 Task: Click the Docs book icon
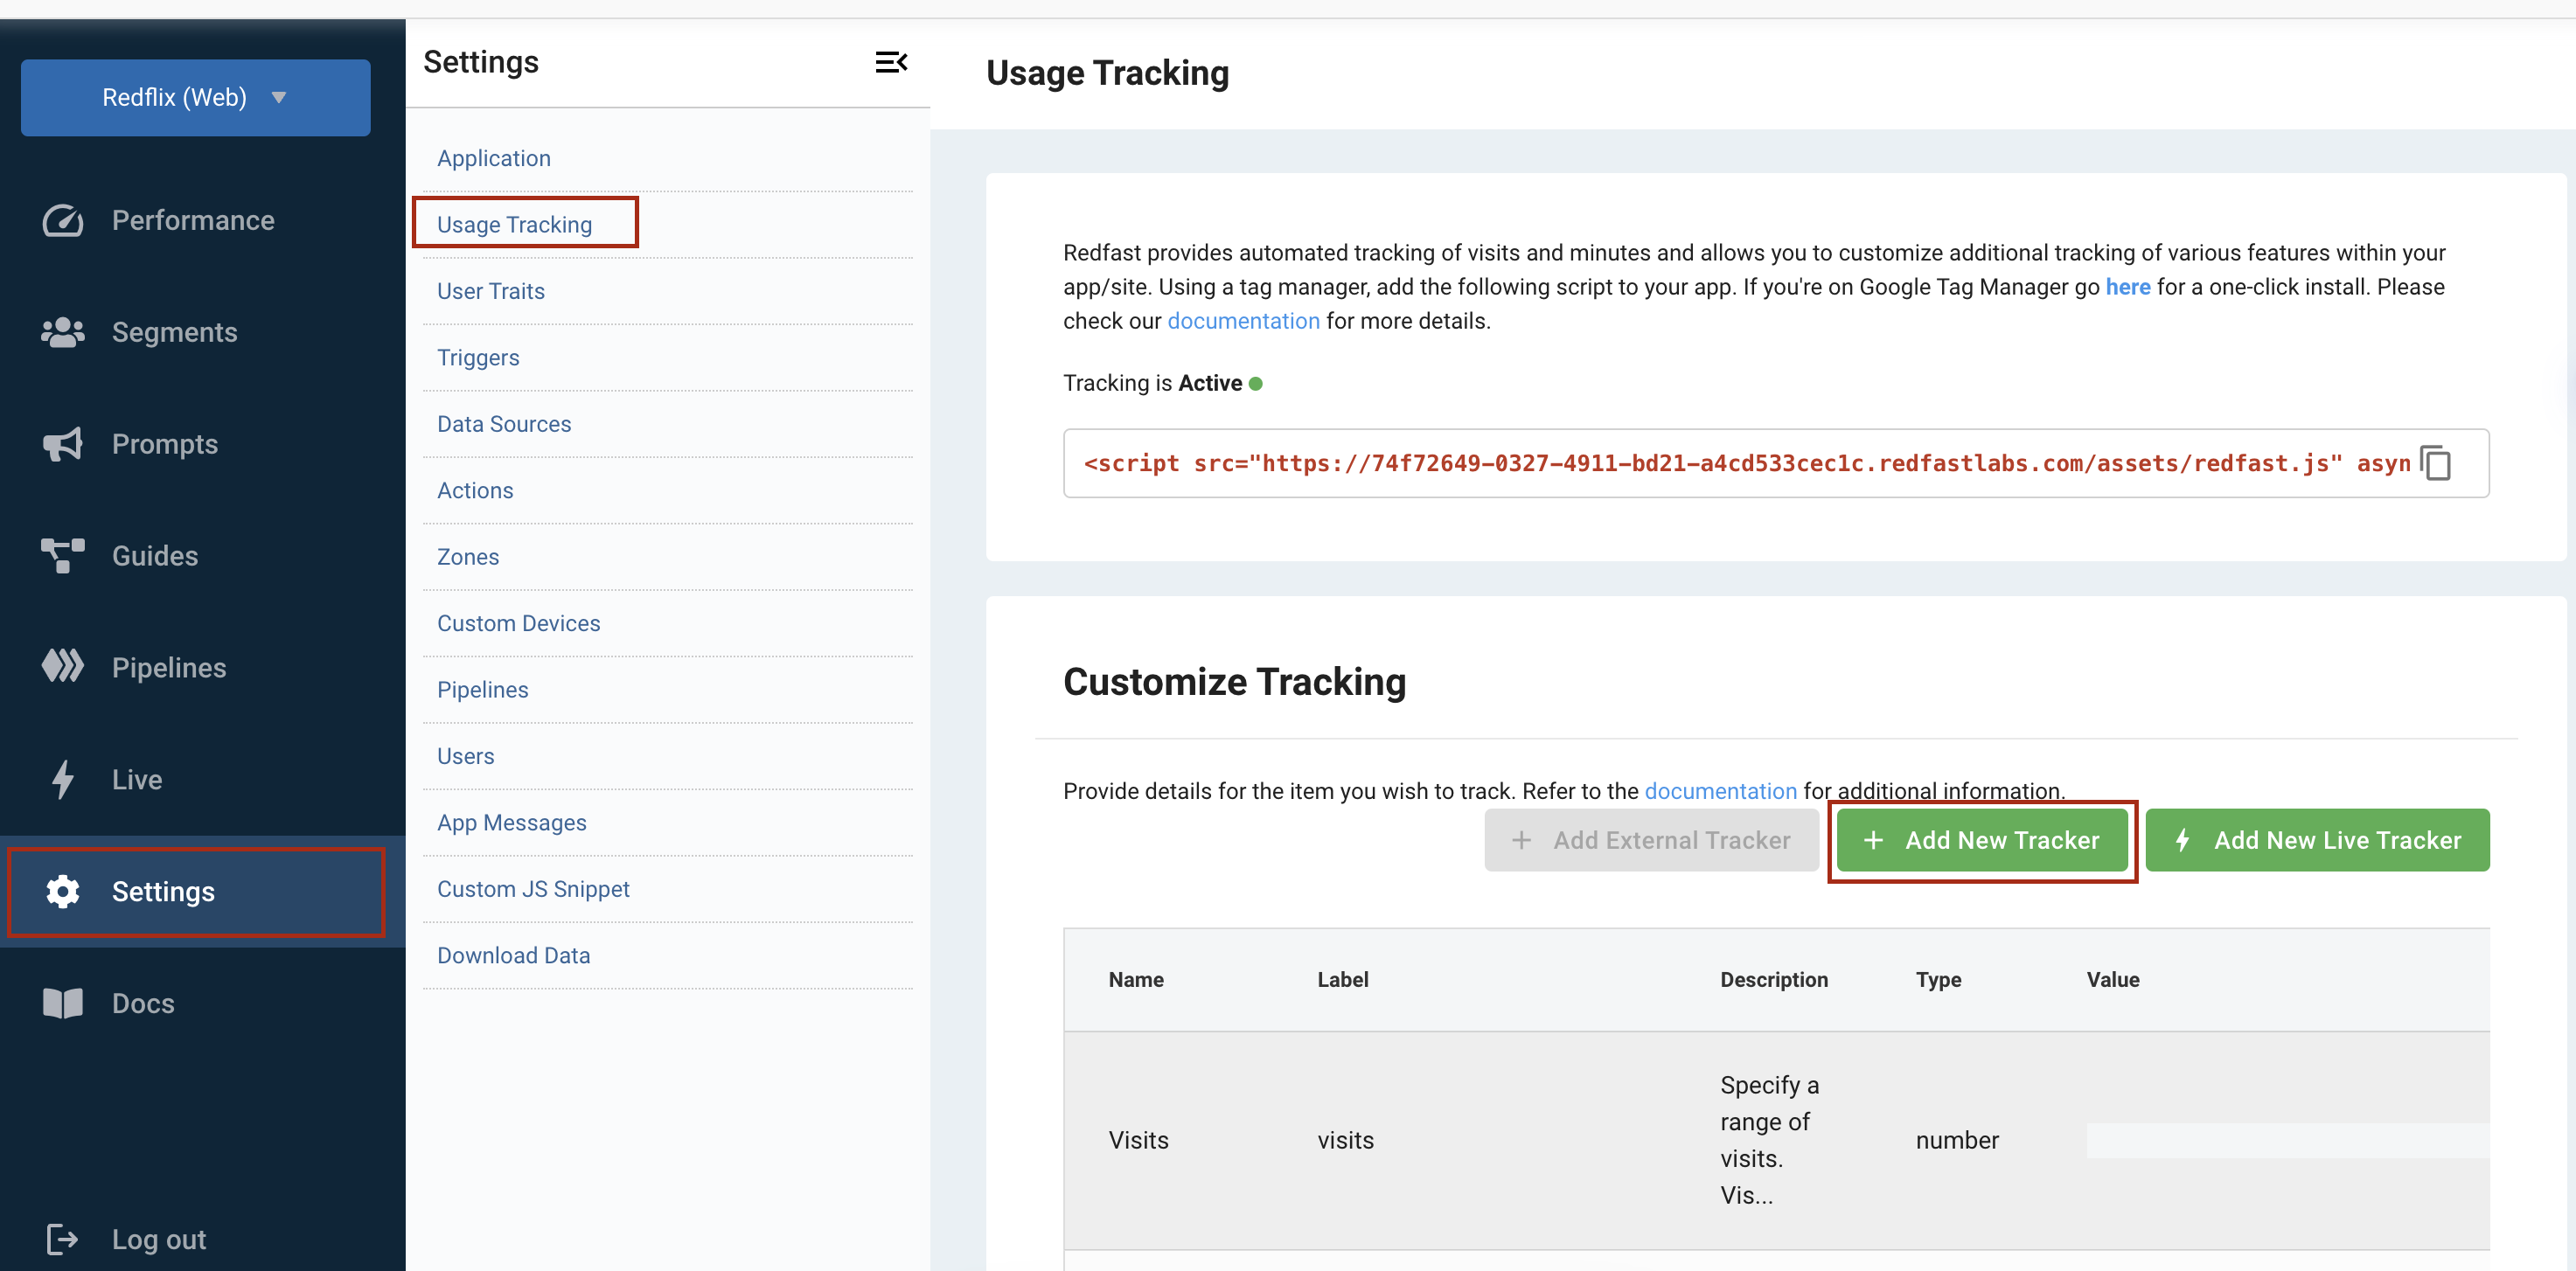point(62,1003)
